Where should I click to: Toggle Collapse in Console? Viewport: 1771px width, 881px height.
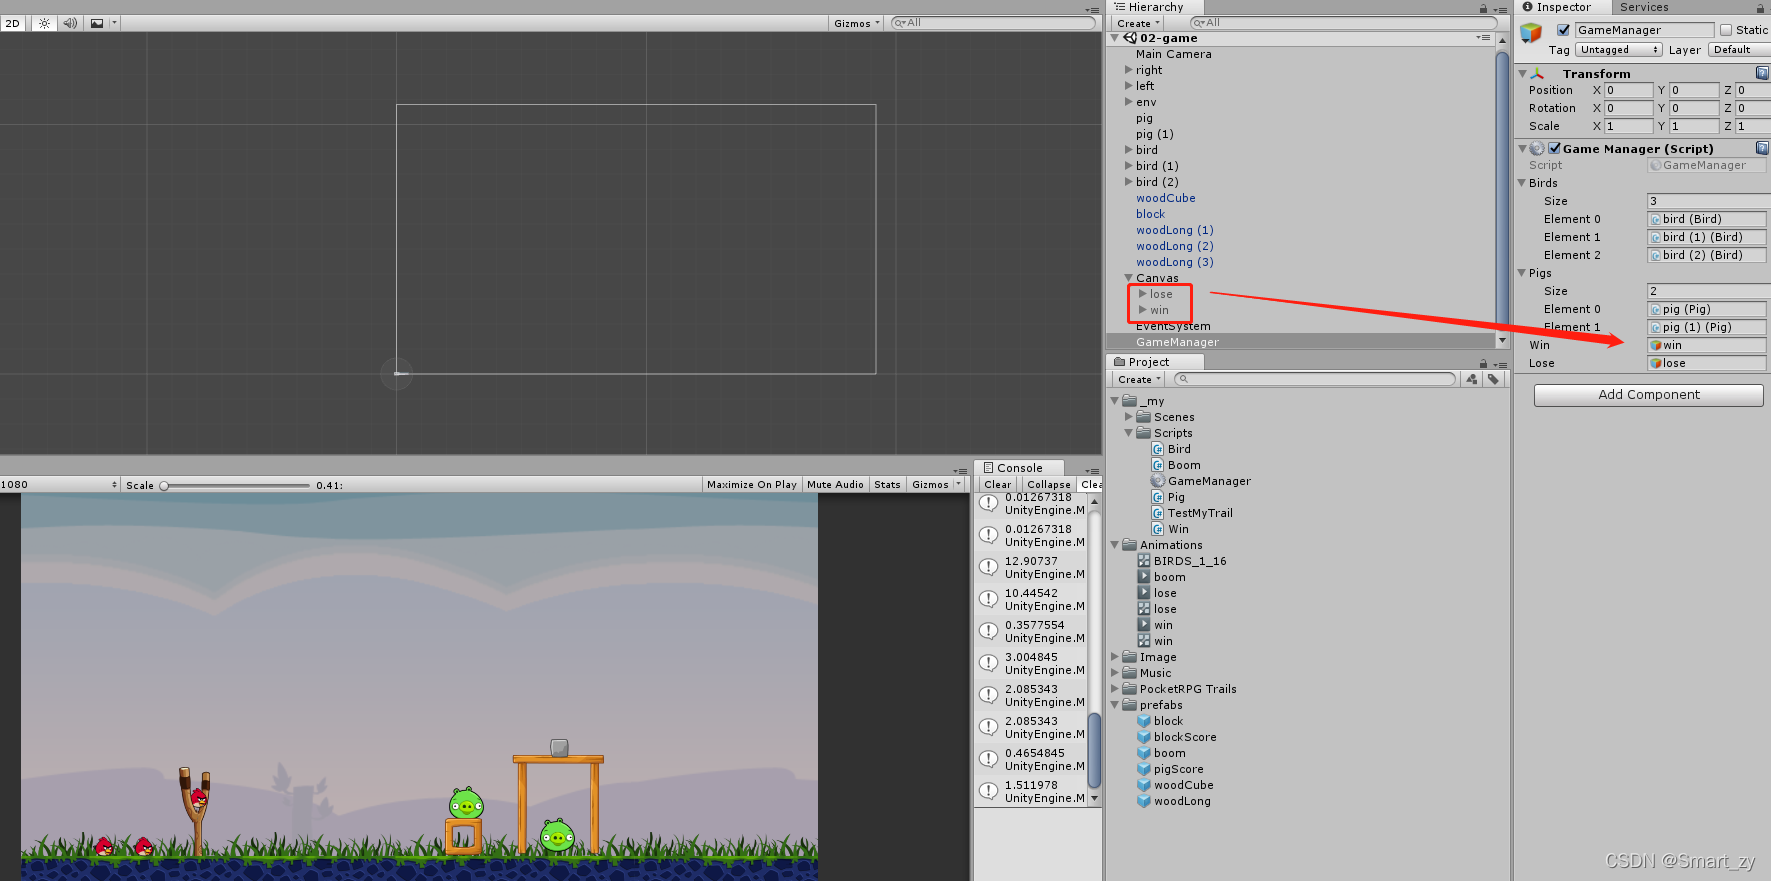[x=1048, y=484]
